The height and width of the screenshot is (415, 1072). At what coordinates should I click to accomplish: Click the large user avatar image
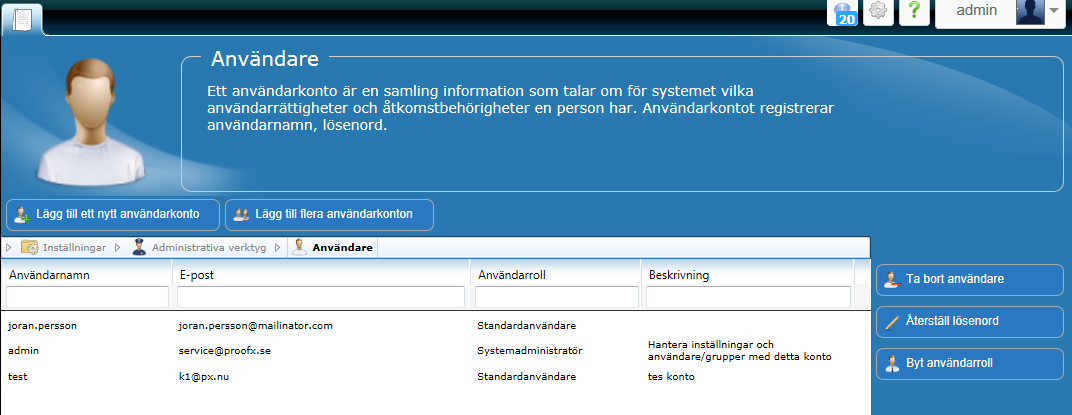[x=86, y=120]
